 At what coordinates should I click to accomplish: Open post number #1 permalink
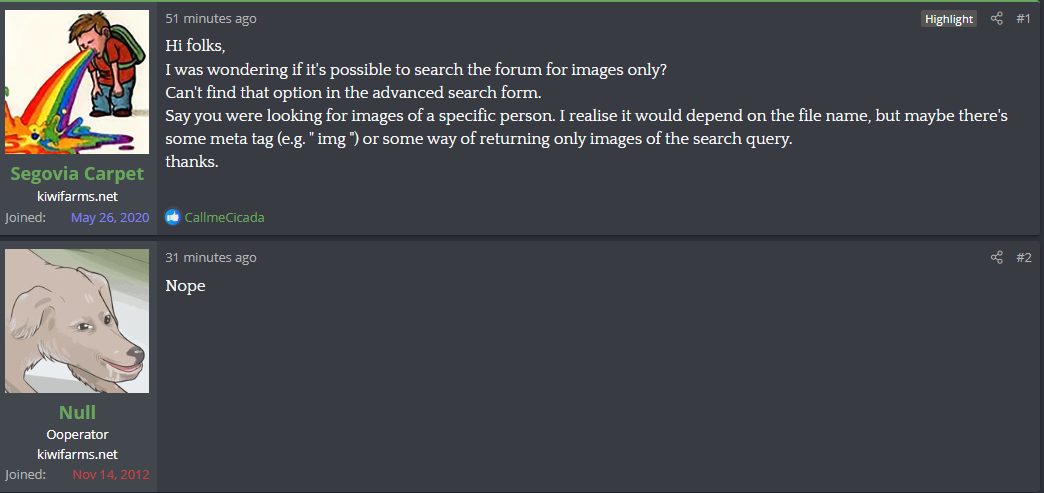click(x=1023, y=19)
